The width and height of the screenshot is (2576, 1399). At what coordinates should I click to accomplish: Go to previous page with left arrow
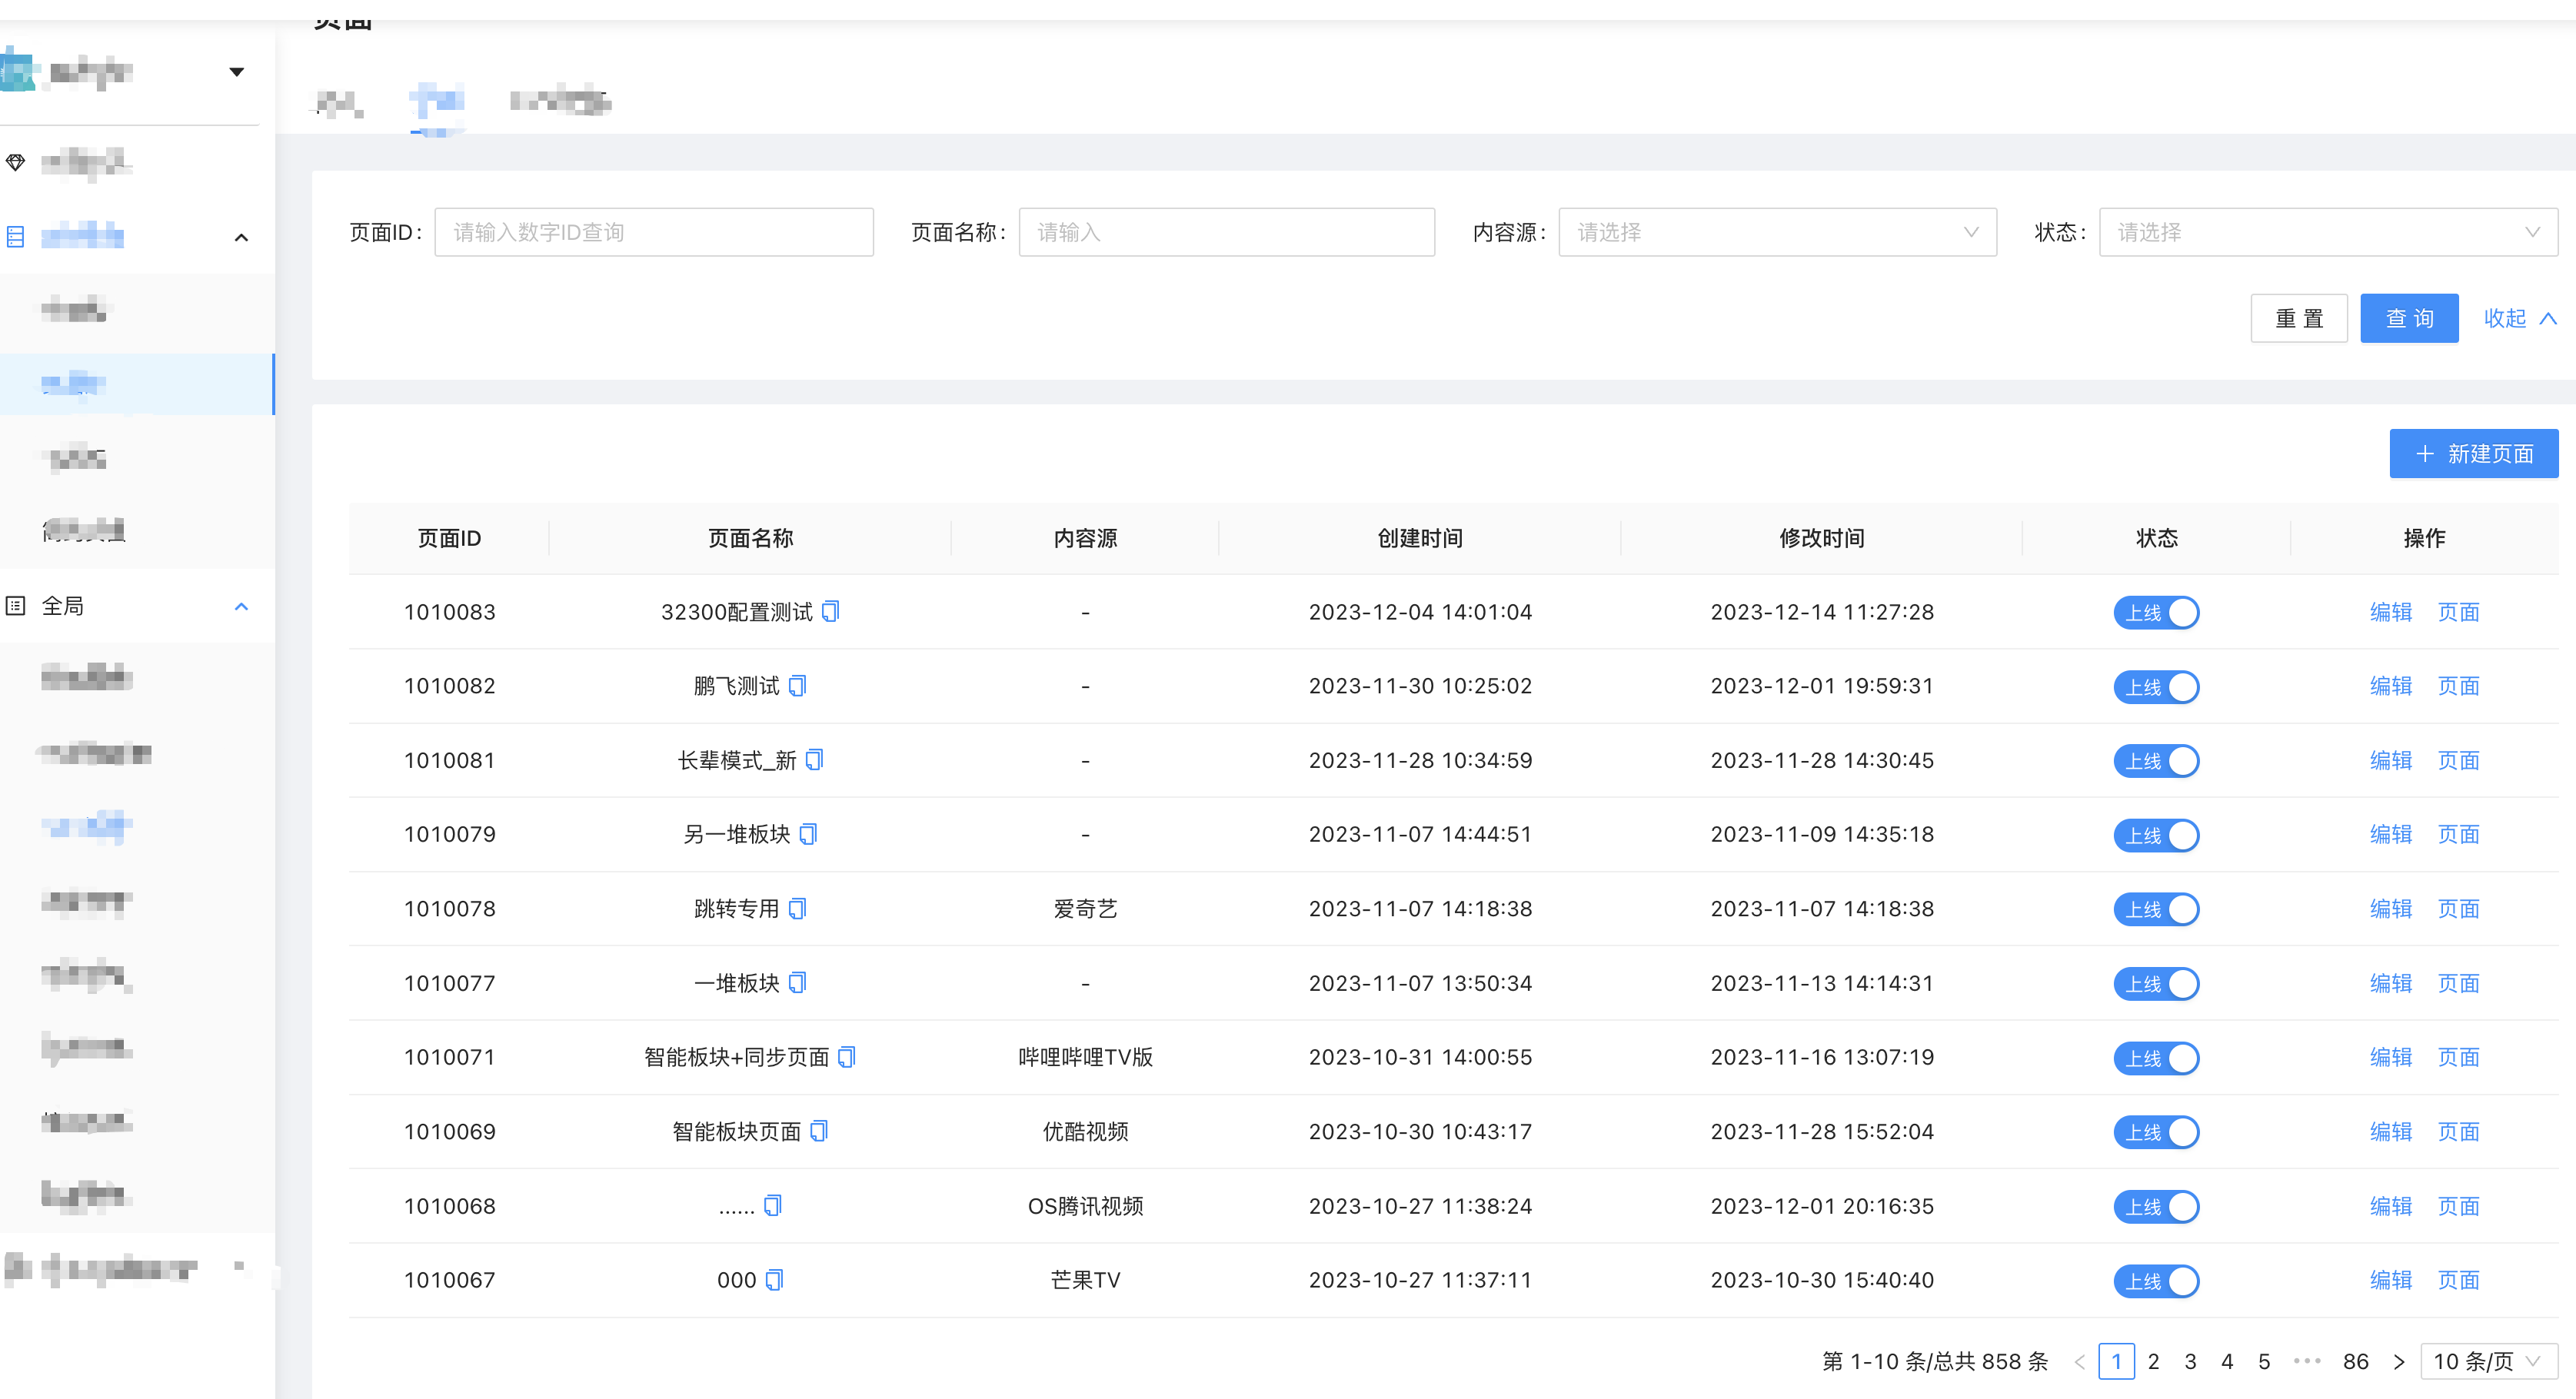tap(2080, 1361)
